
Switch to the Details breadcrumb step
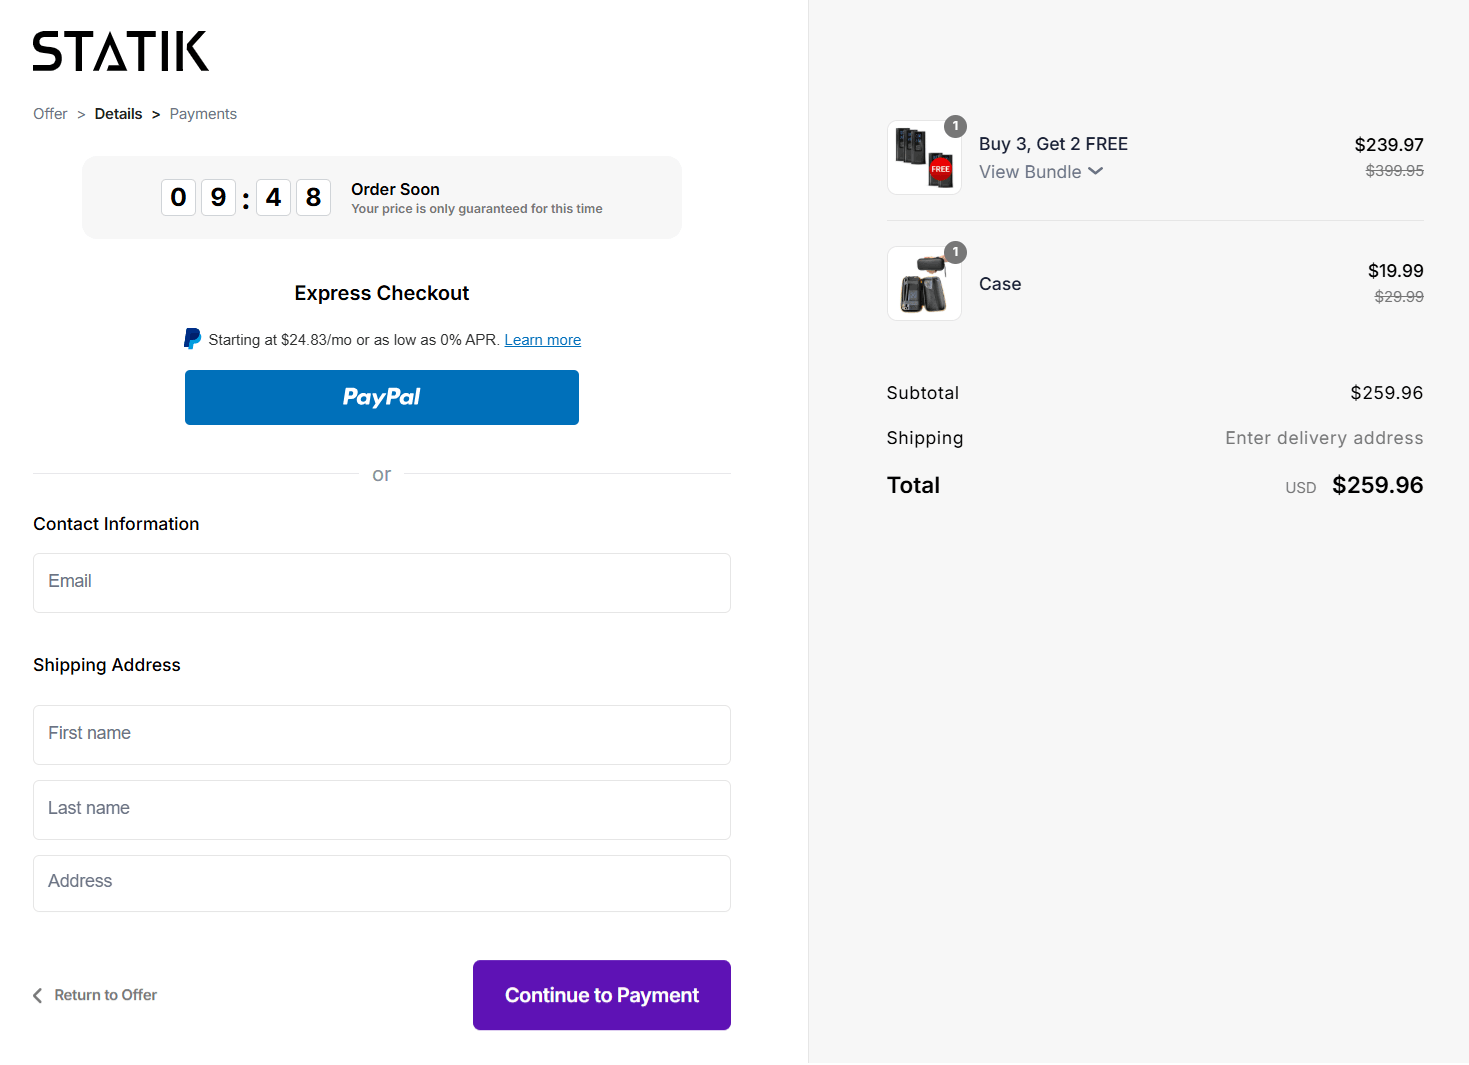coord(118,113)
